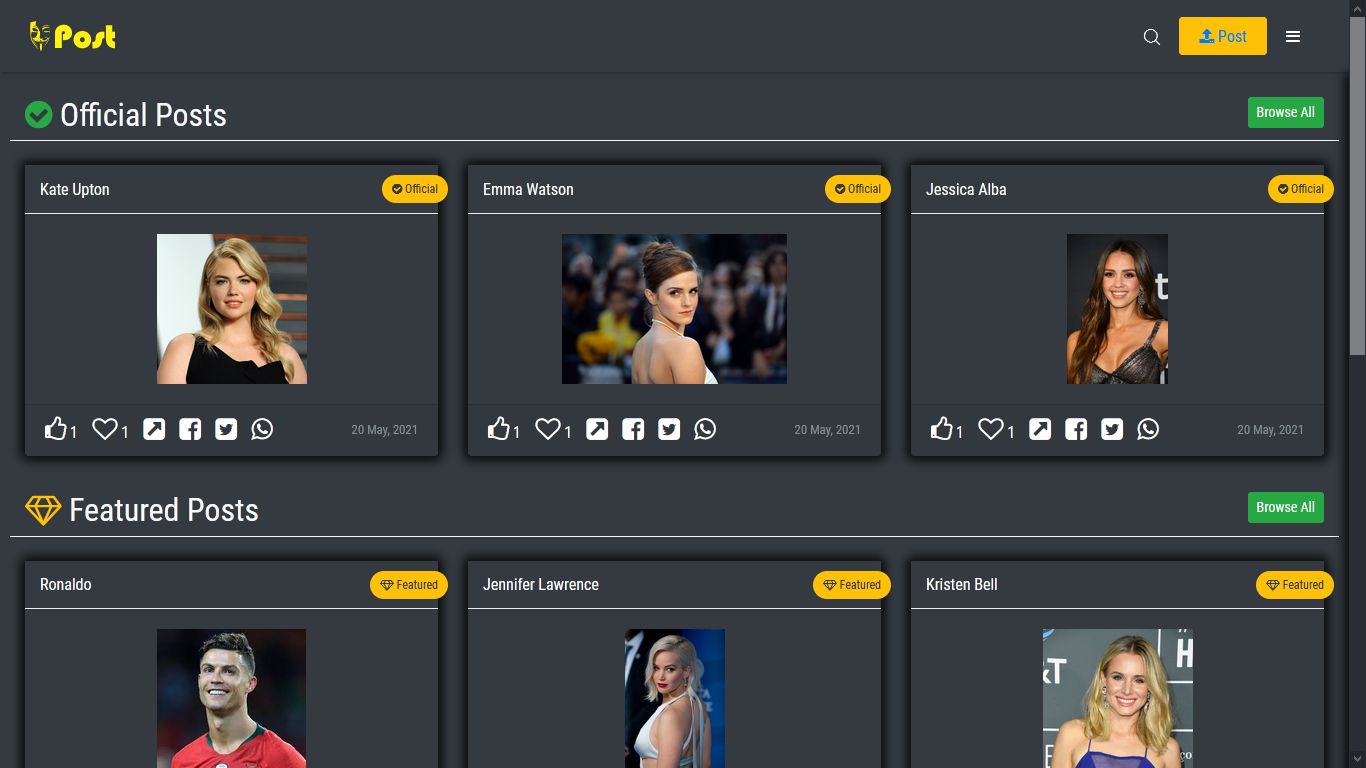The image size is (1366, 768).
Task: Click Browse All next to Featured Posts
Action: [1285, 507]
